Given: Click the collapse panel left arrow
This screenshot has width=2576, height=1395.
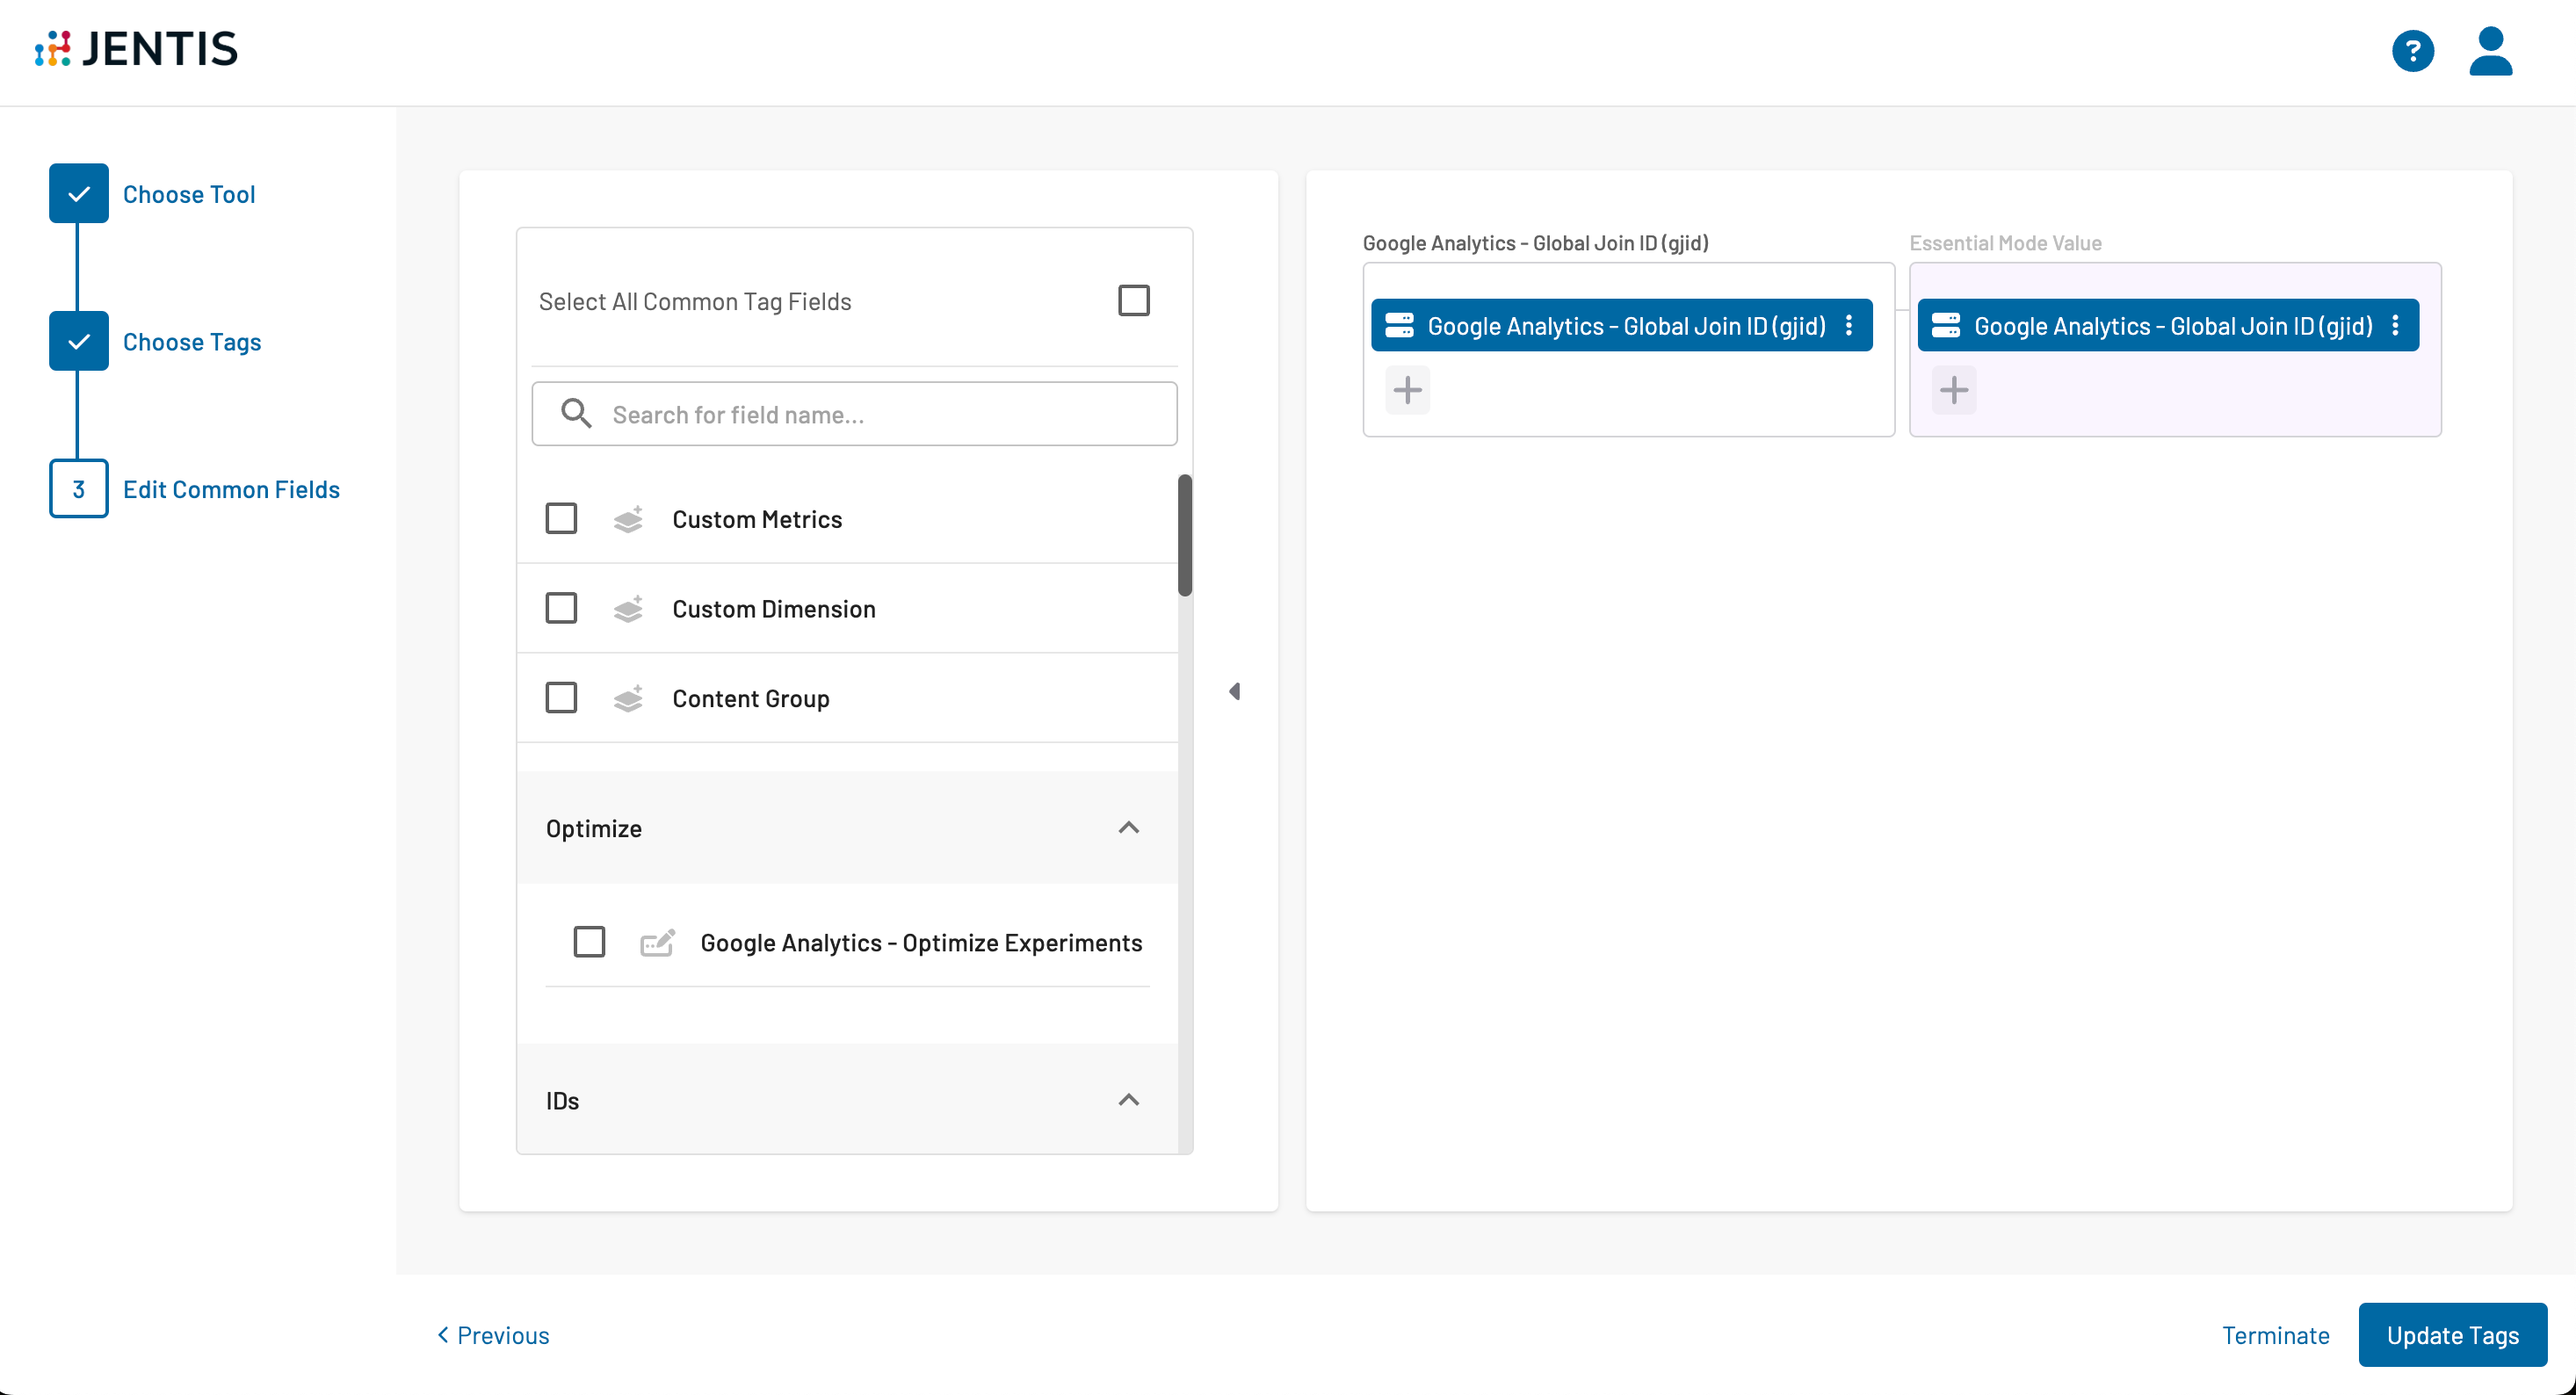Looking at the screenshot, I should pyautogui.click(x=1235, y=691).
